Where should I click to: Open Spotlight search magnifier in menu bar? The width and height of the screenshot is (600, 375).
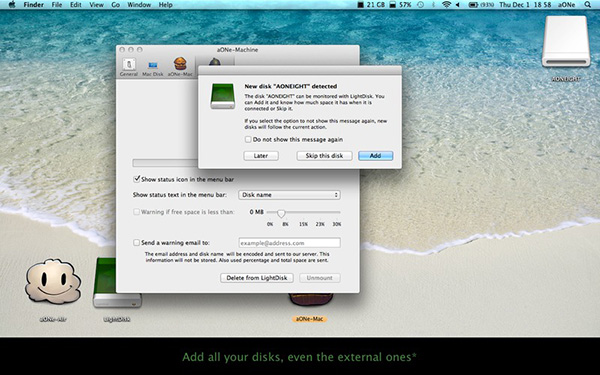tap(587, 5)
